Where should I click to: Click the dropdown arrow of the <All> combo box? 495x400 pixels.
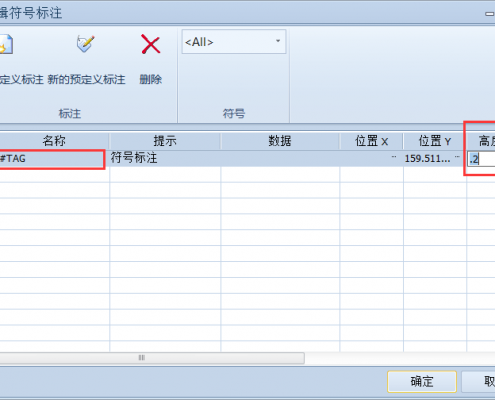(x=278, y=41)
